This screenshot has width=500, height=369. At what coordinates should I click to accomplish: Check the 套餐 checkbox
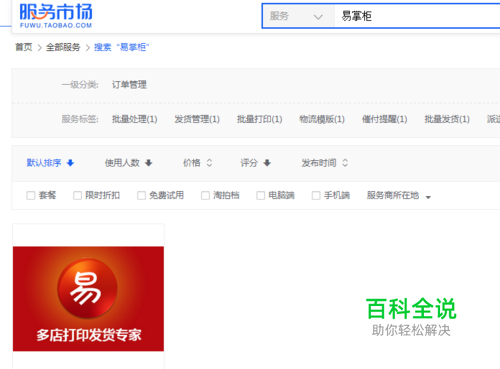[31, 195]
